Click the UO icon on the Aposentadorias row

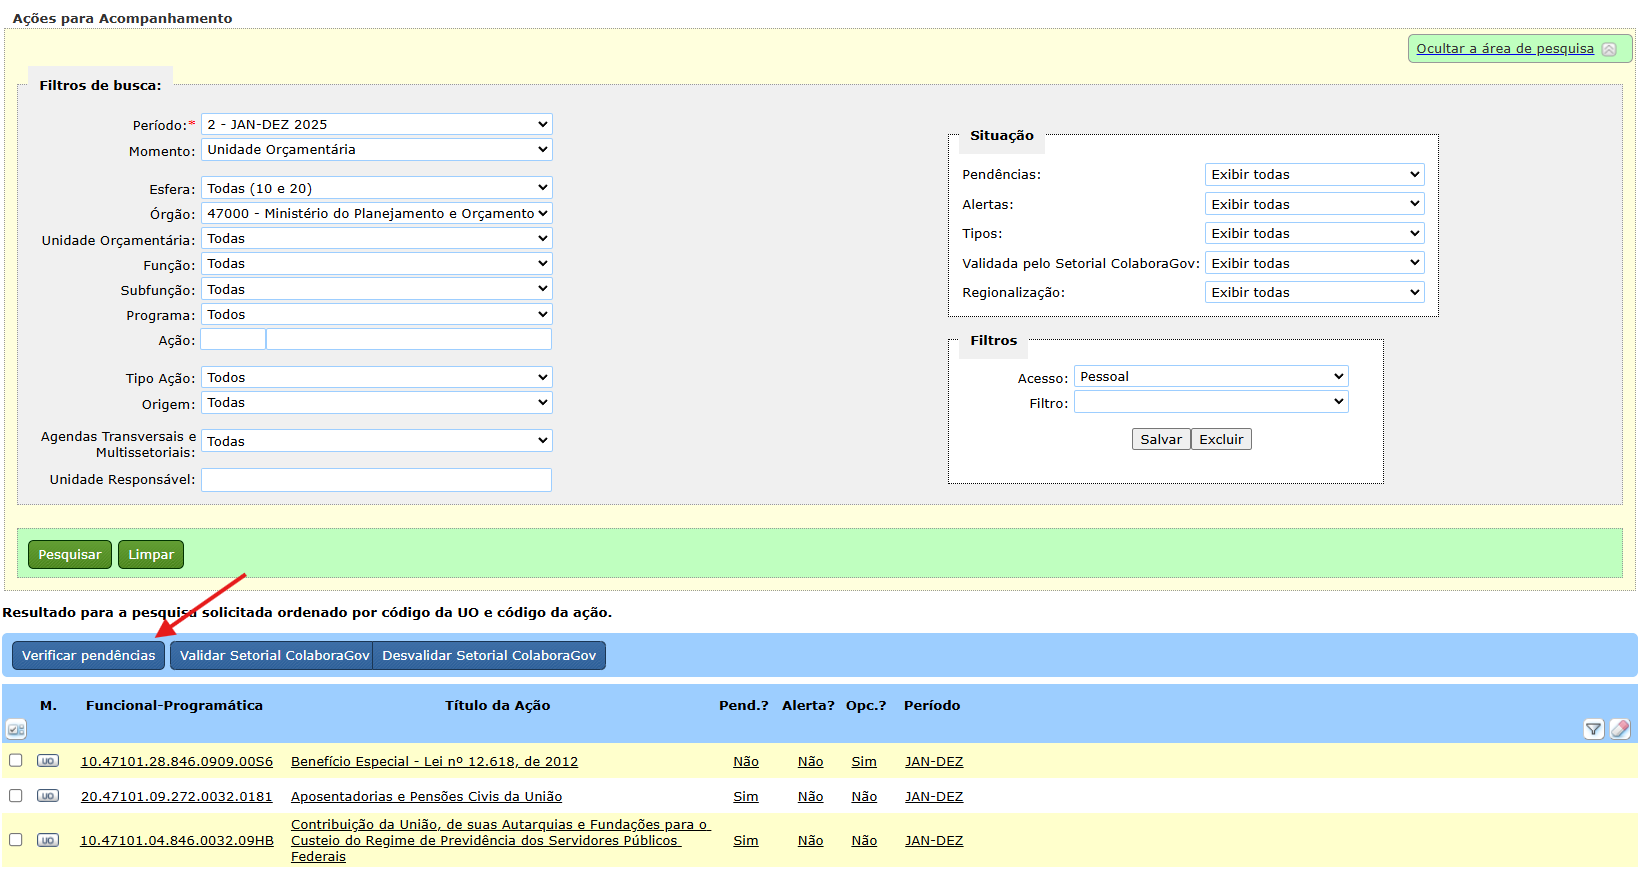point(48,796)
